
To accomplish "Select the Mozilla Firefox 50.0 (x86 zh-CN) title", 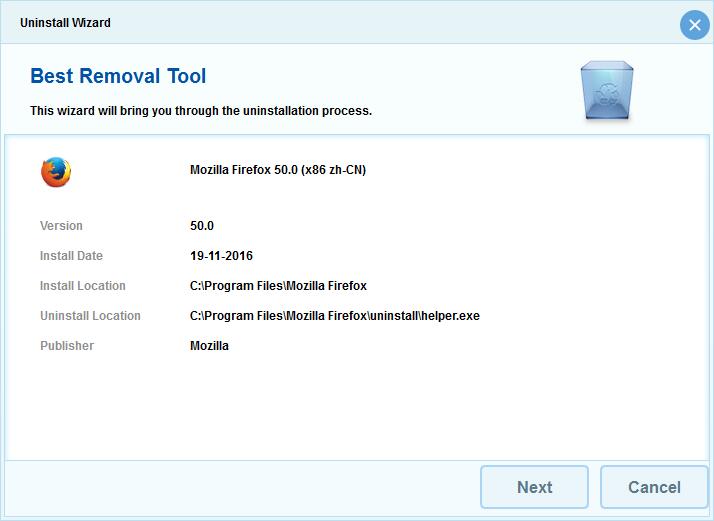I will click(x=278, y=170).
